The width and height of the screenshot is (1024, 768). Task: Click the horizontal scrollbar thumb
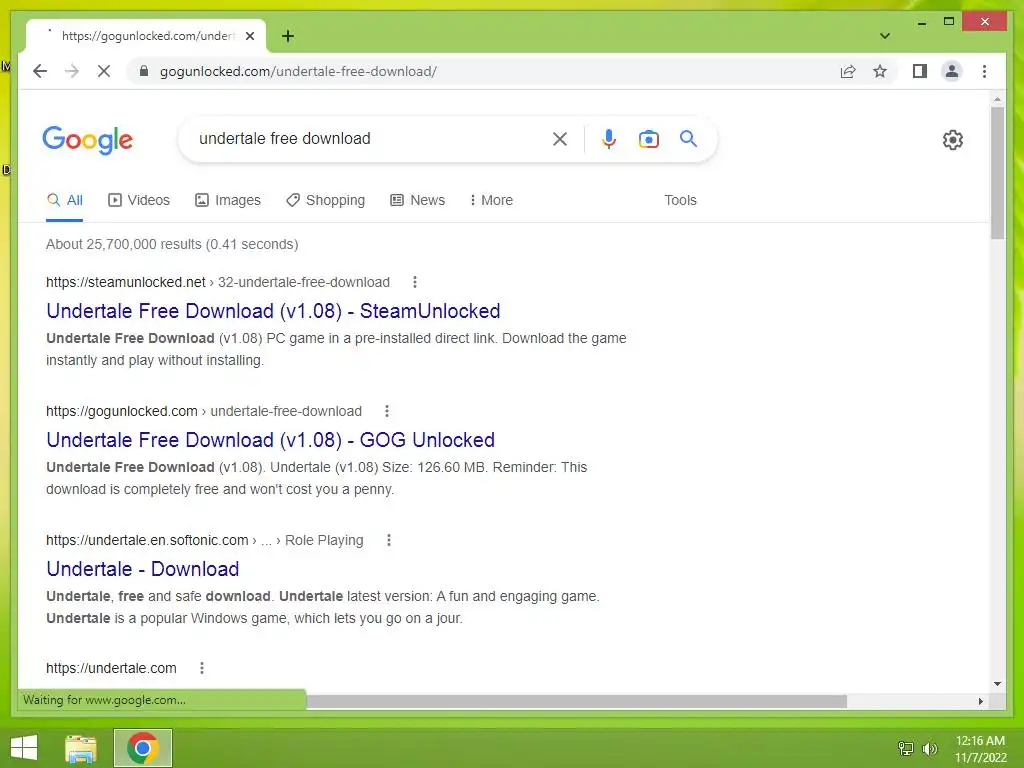coord(577,701)
